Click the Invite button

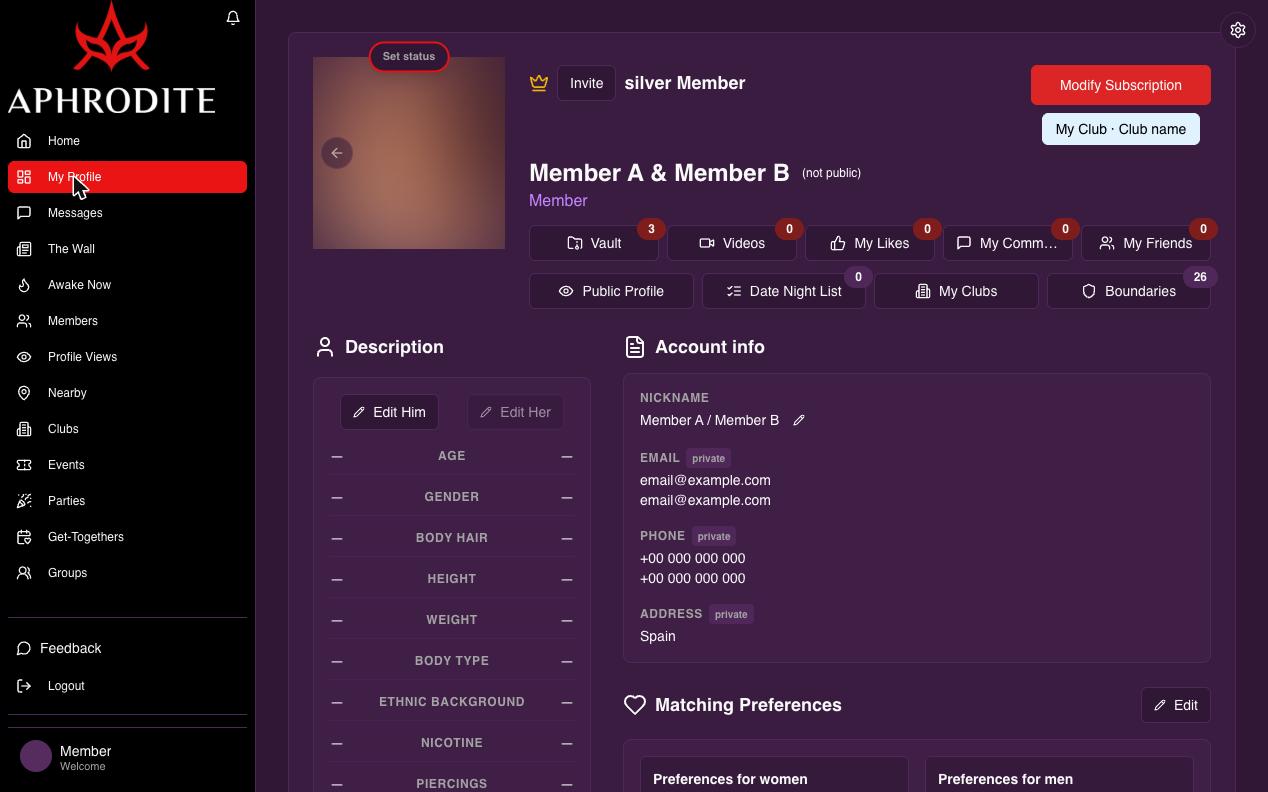[586, 84]
